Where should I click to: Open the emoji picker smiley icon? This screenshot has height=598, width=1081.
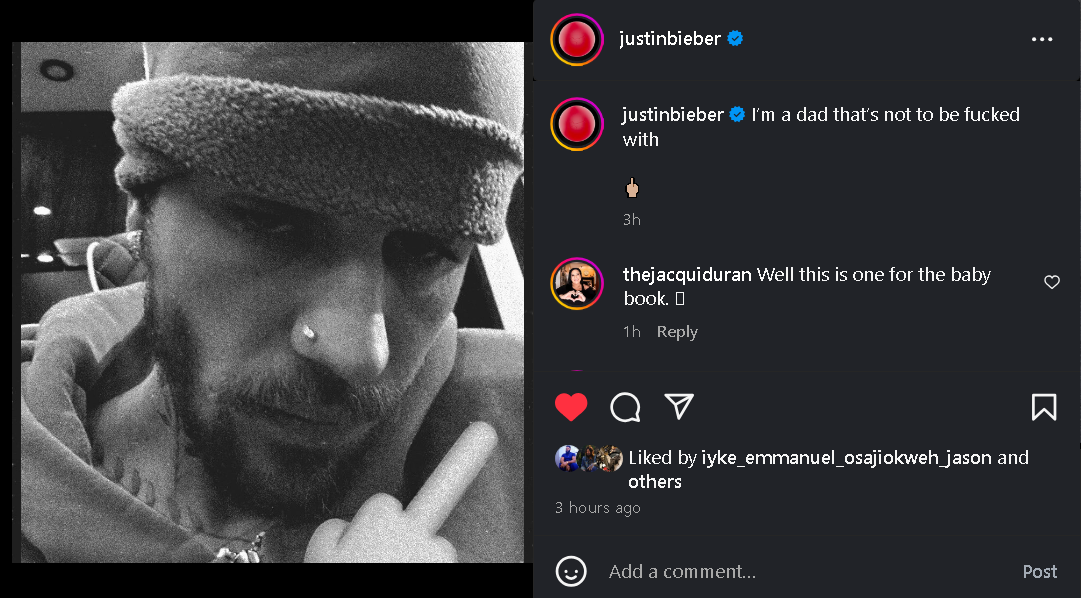(x=571, y=571)
